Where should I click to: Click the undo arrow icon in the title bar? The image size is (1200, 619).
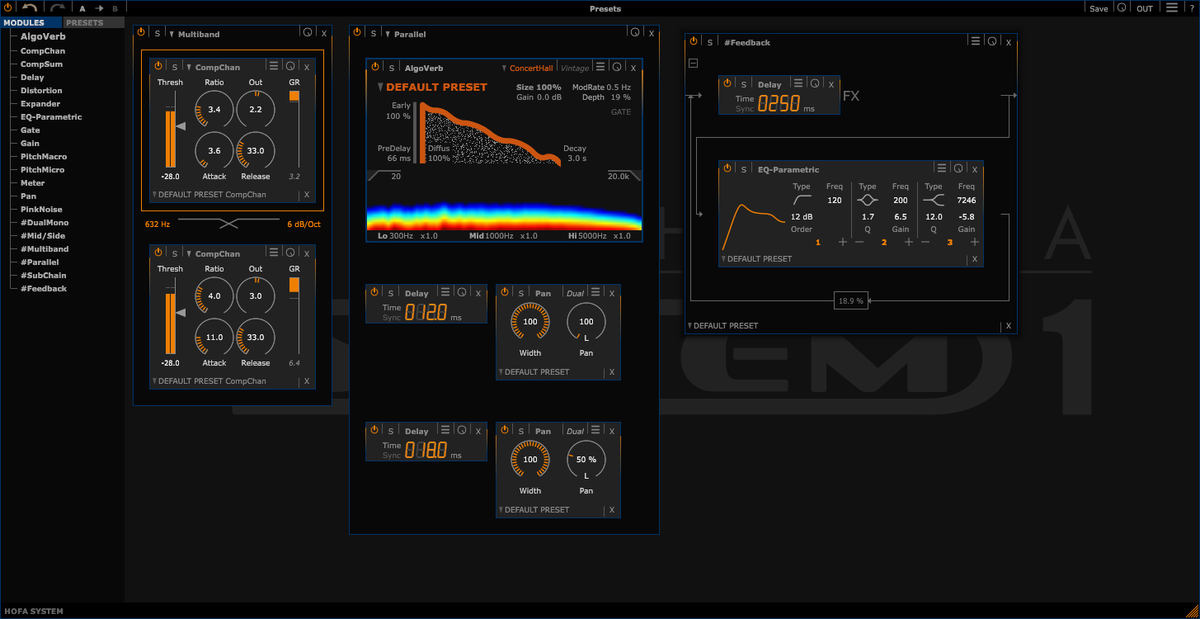(x=29, y=7)
